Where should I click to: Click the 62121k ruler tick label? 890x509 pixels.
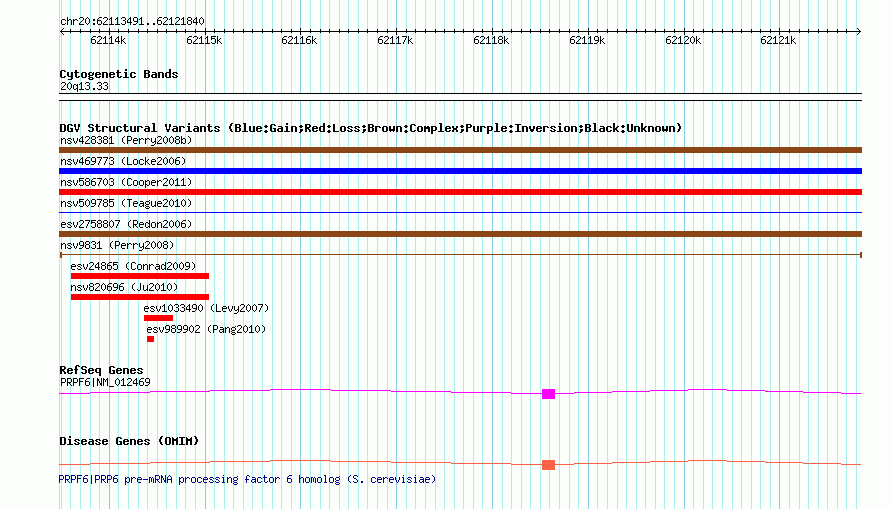(x=778, y=40)
